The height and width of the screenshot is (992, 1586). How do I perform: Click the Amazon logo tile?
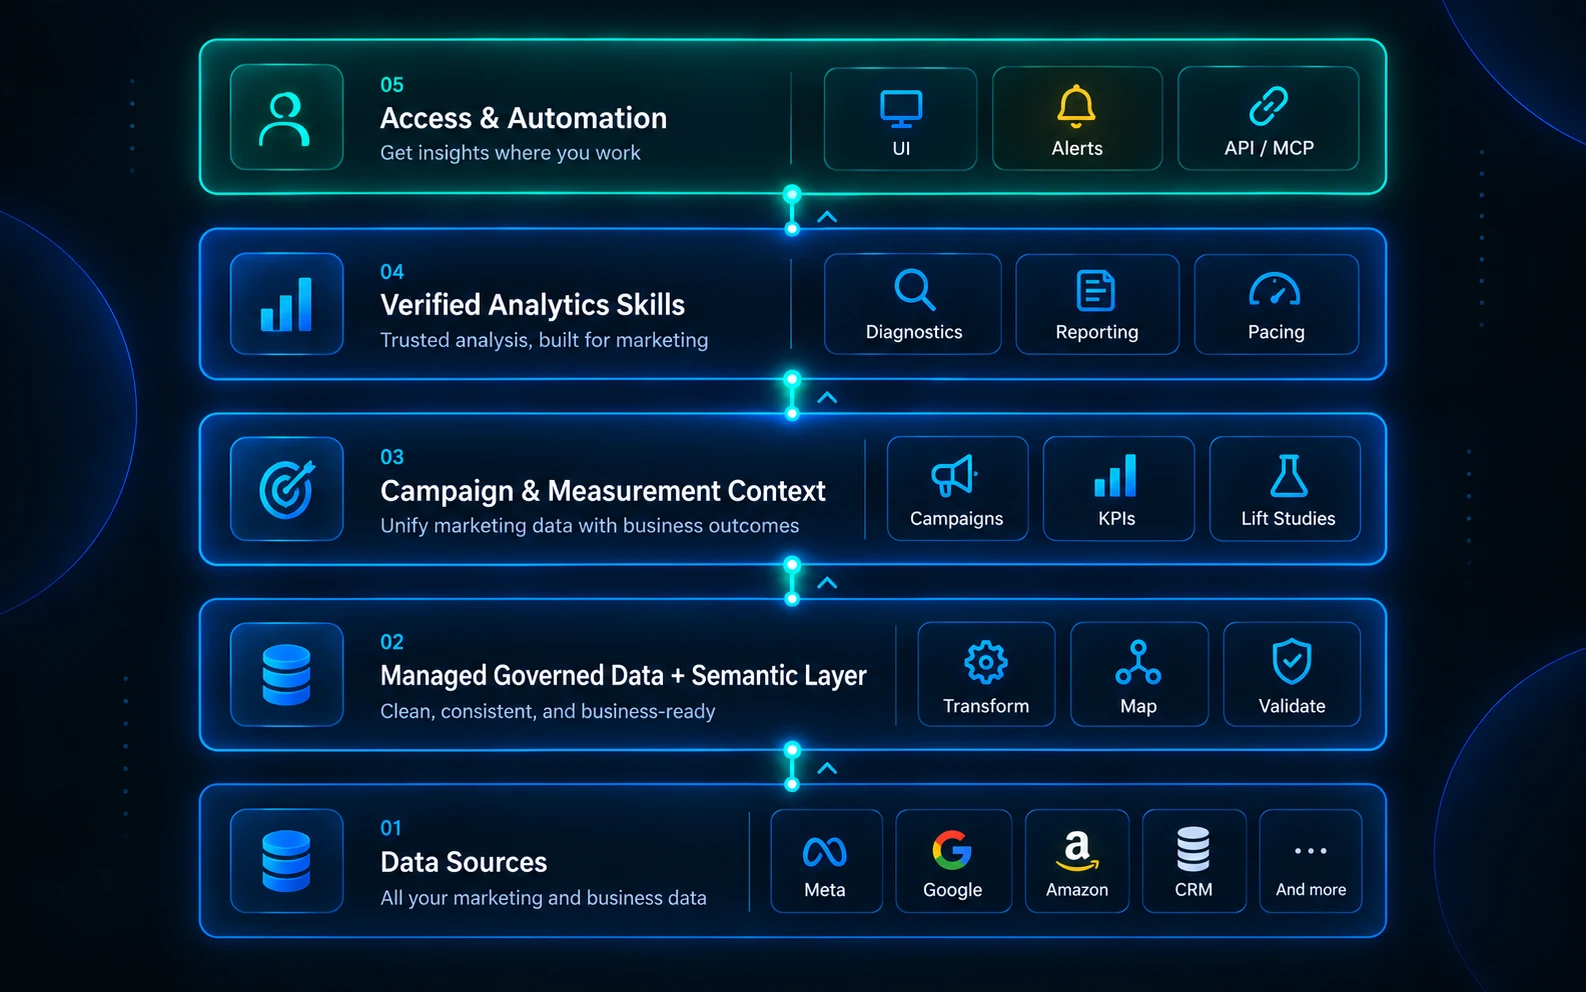[1077, 861]
